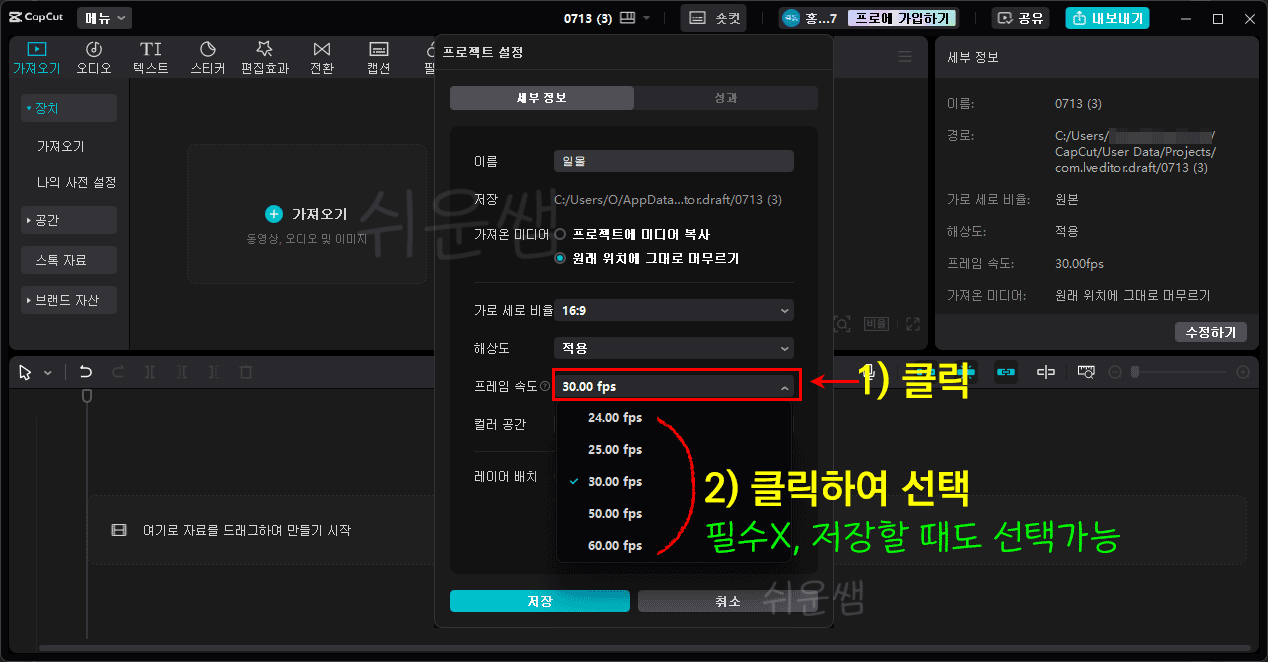Switch to the 성과 tab
Image resolution: width=1268 pixels, height=662 pixels.
click(726, 98)
